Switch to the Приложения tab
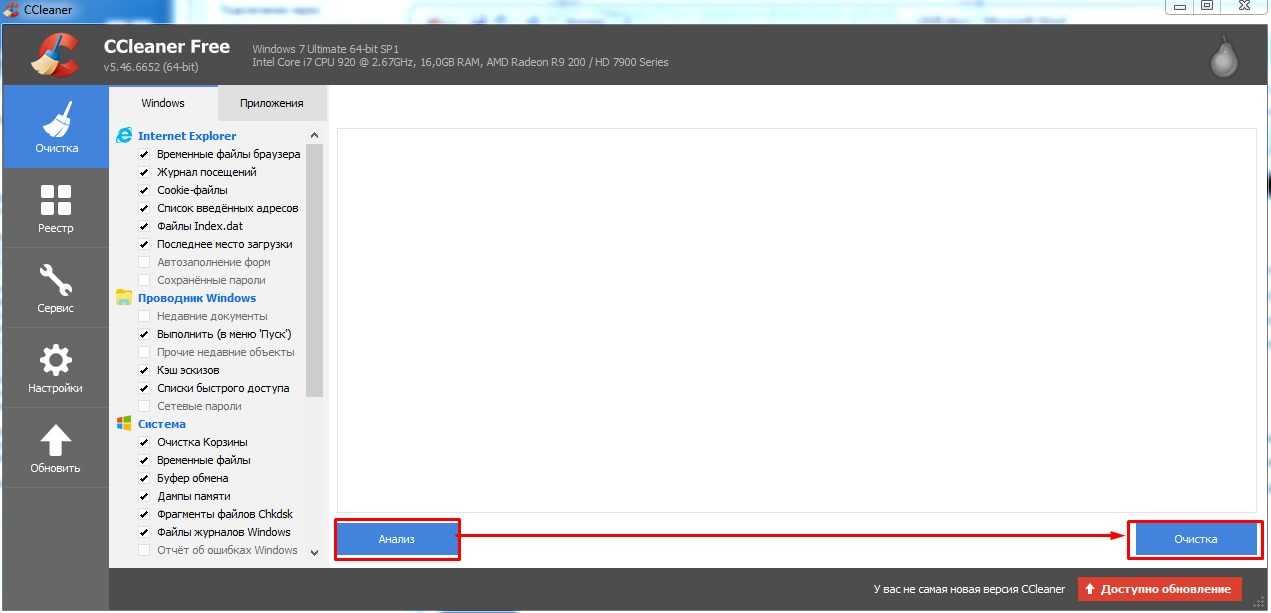This screenshot has width=1271, height=613. click(271, 103)
